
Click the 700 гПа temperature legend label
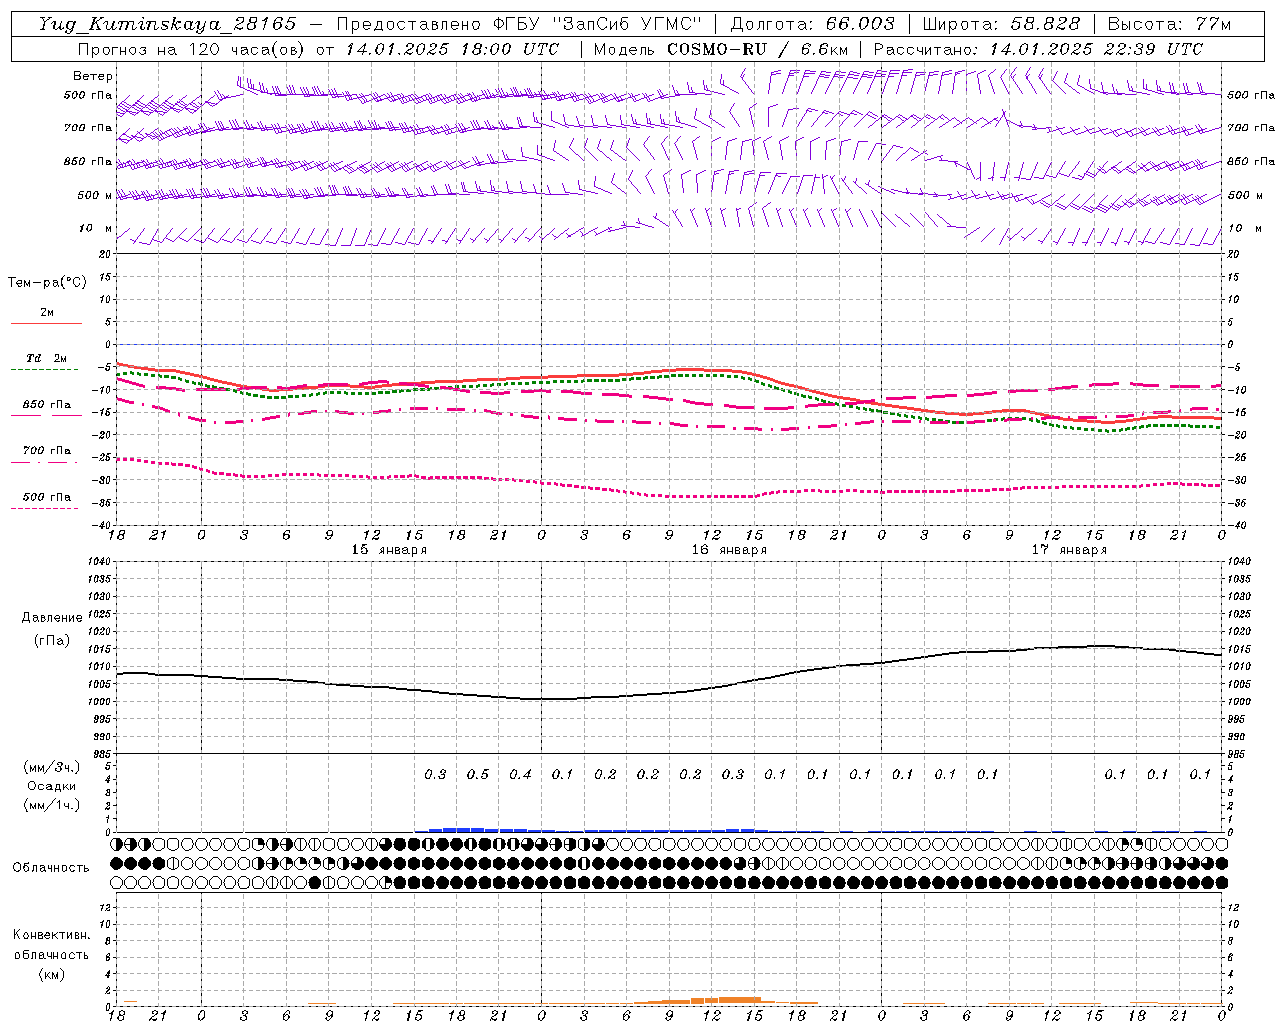point(46,451)
